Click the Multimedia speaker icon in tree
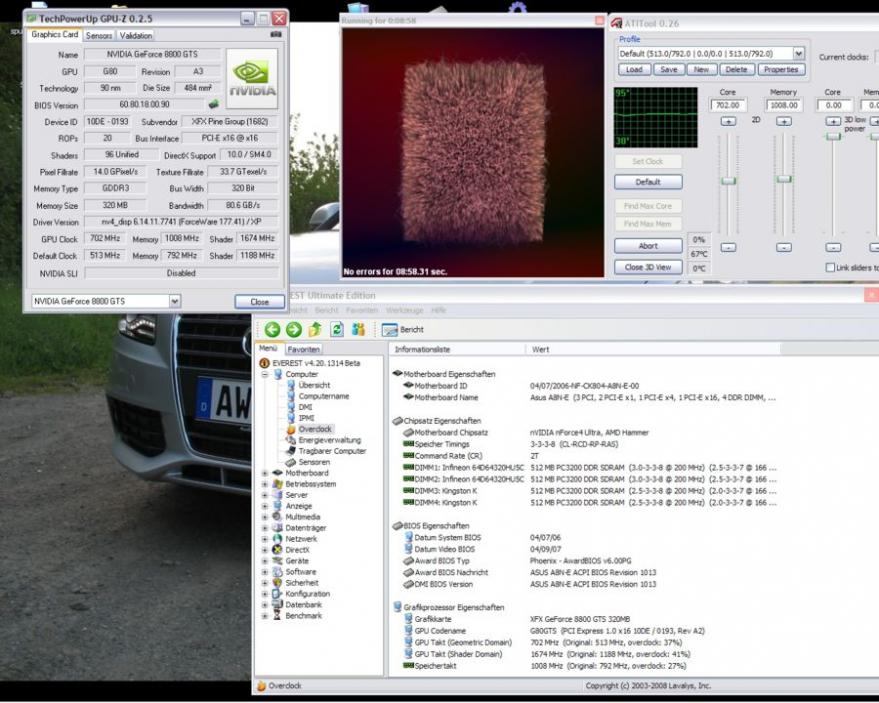The width and height of the screenshot is (879, 703). [x=277, y=517]
